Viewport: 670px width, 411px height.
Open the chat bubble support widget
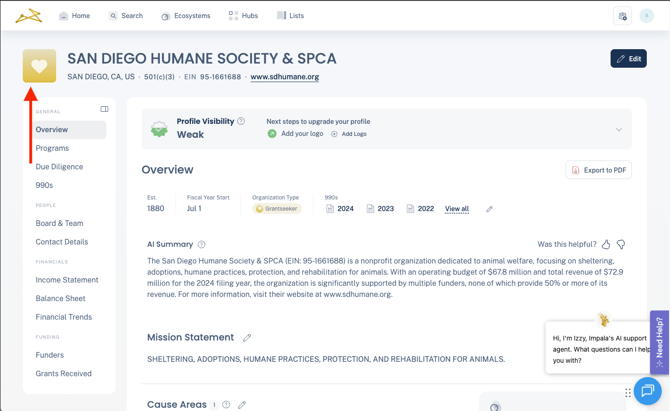(647, 391)
